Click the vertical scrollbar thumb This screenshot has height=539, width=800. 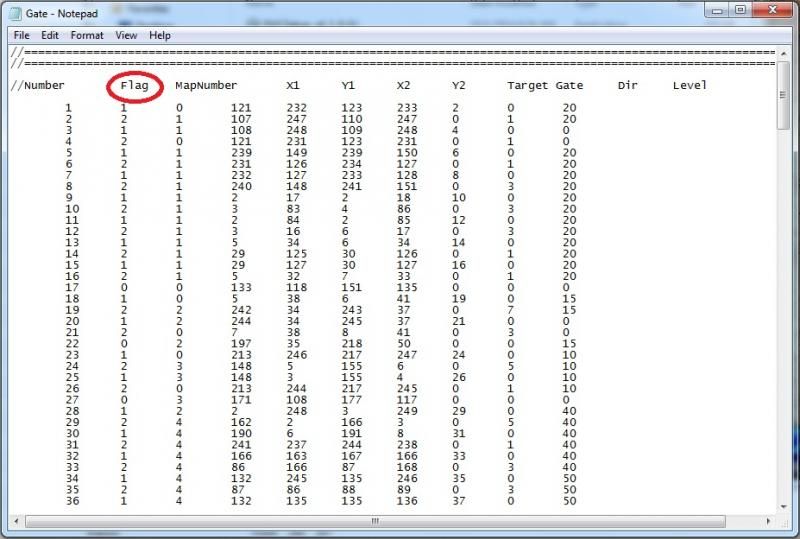[x=783, y=95]
